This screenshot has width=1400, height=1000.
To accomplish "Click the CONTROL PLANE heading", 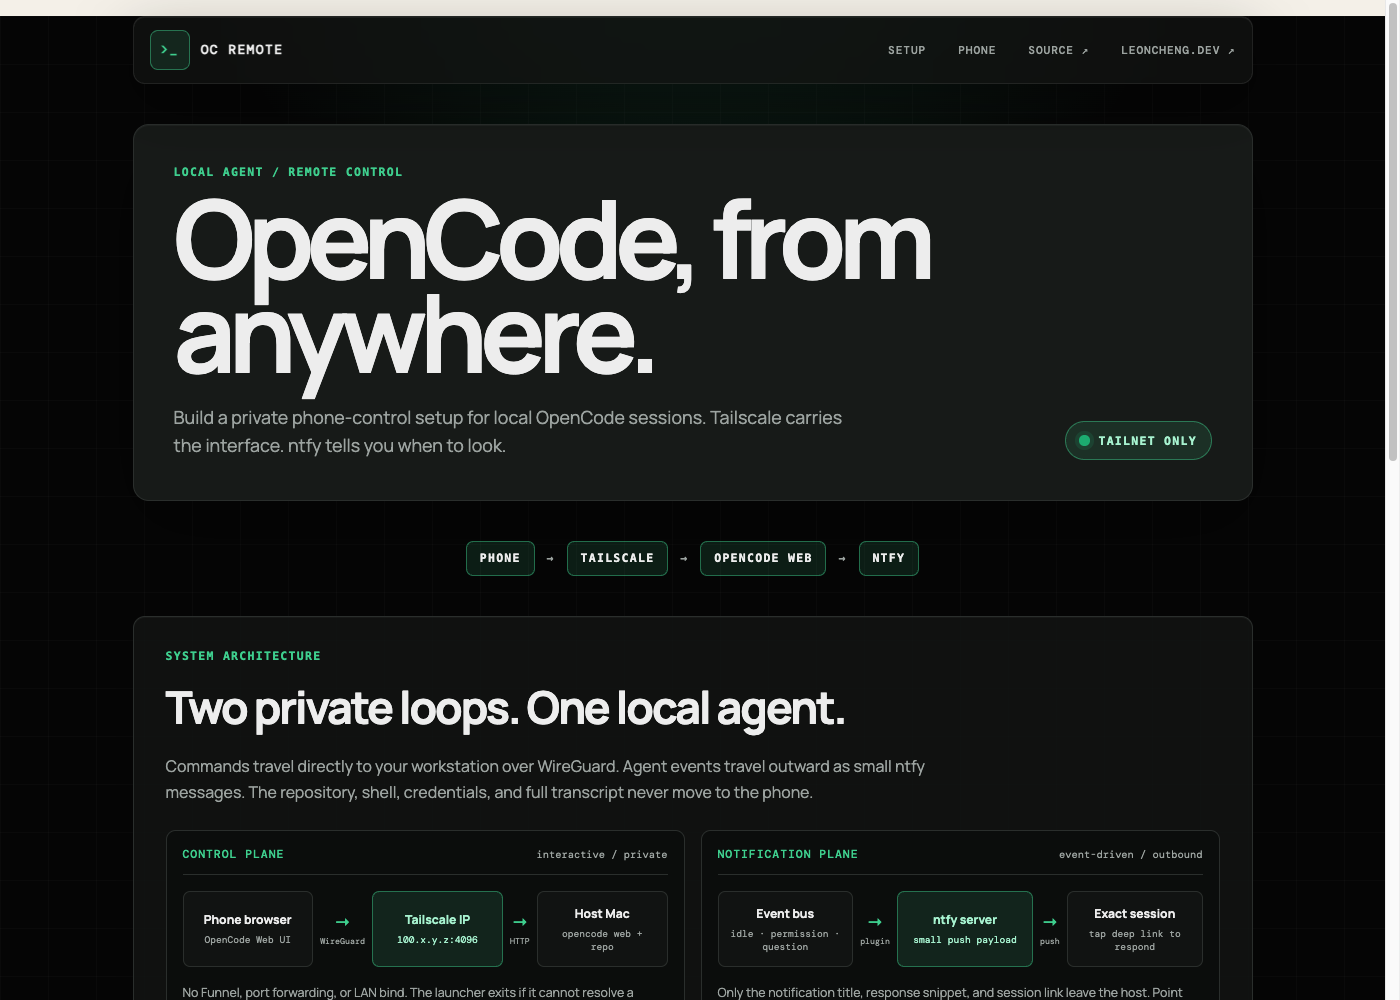I will click(233, 854).
